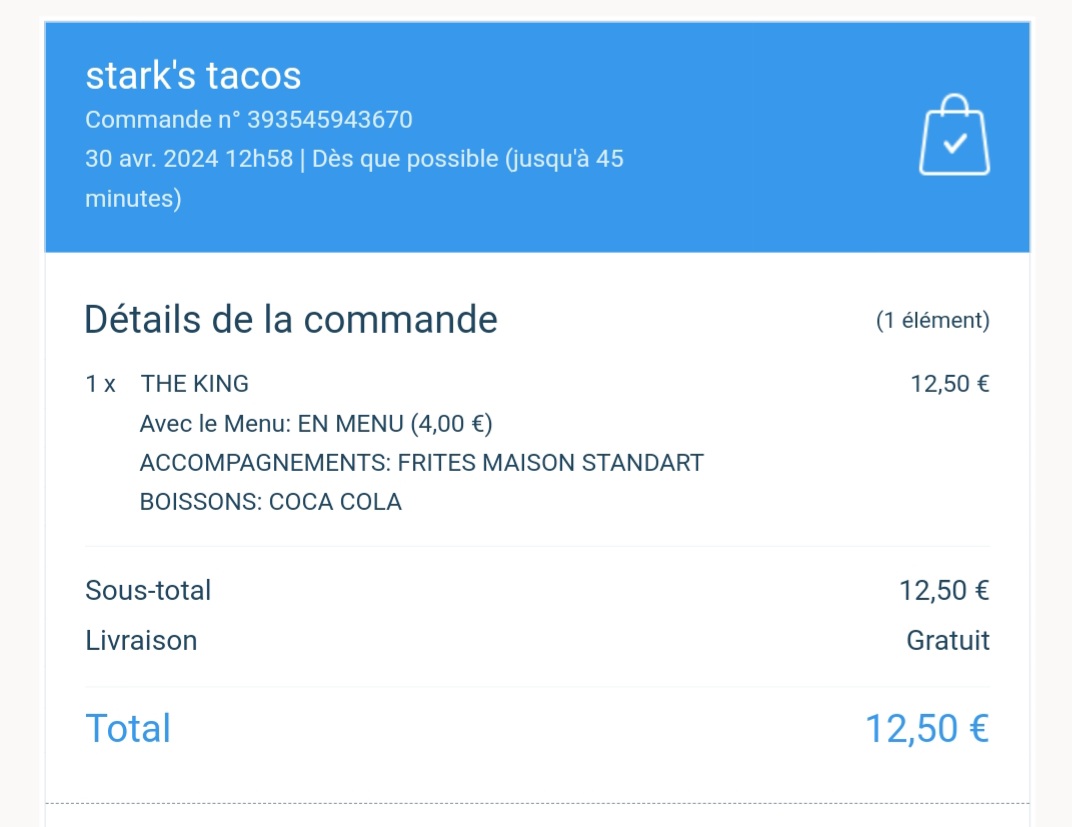Click the shopping bag checkmark icon
Image resolution: width=1072 pixels, height=827 pixels.
tap(954, 136)
